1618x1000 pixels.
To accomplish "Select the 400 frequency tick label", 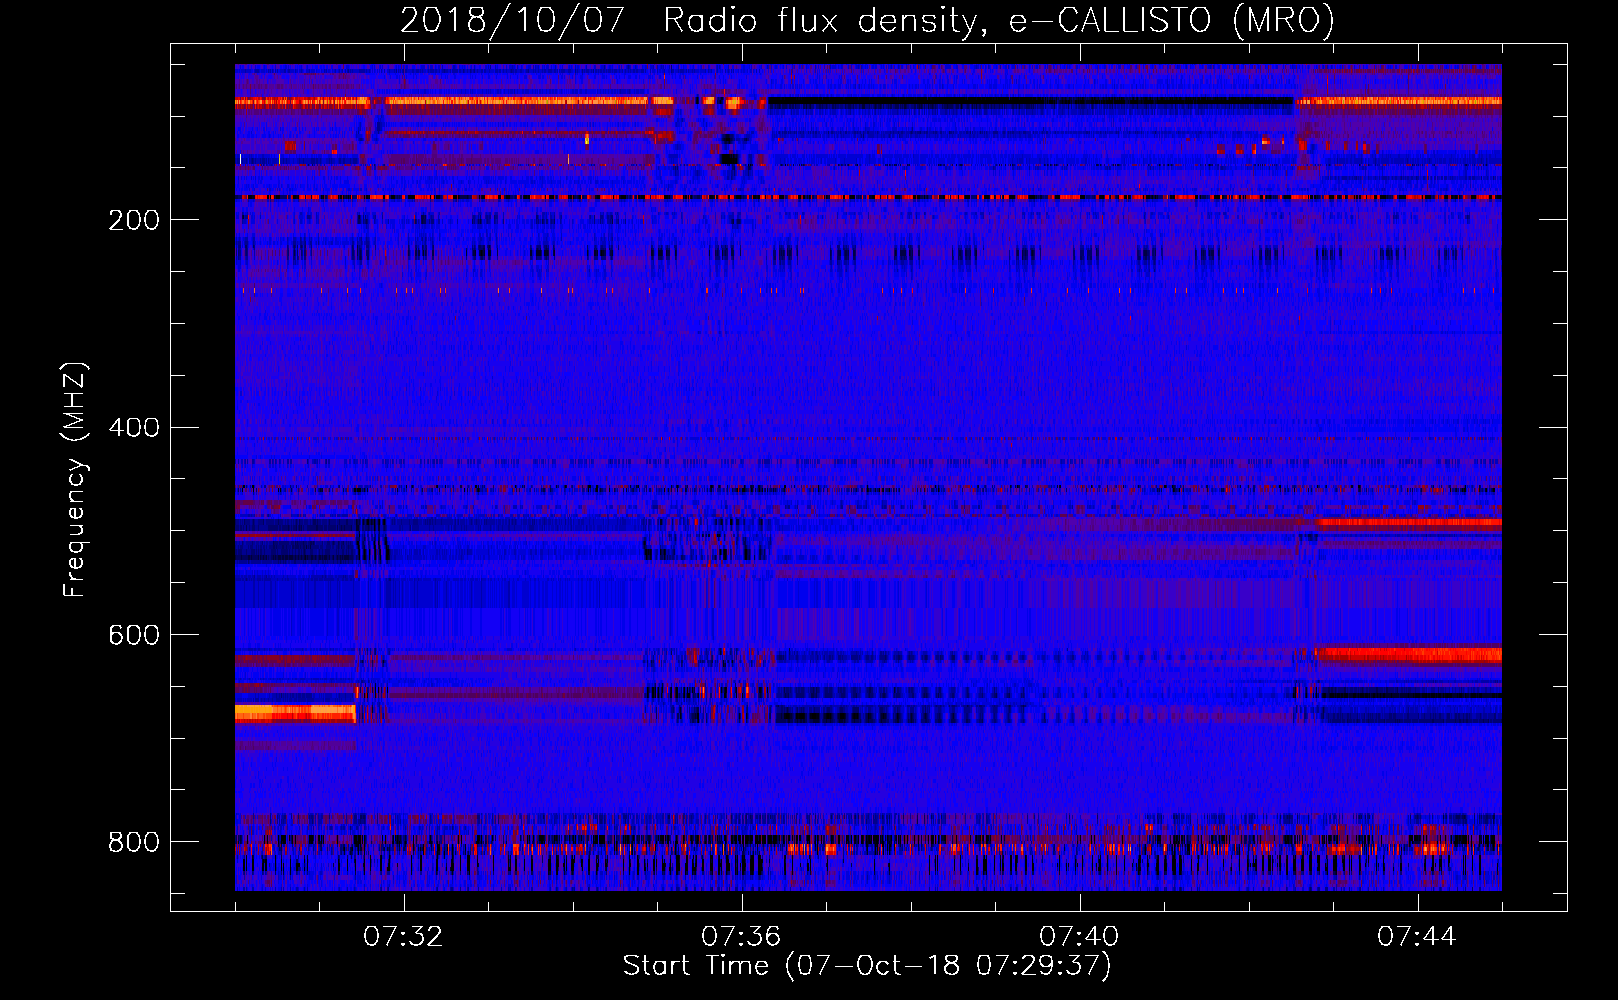I will point(134,428).
